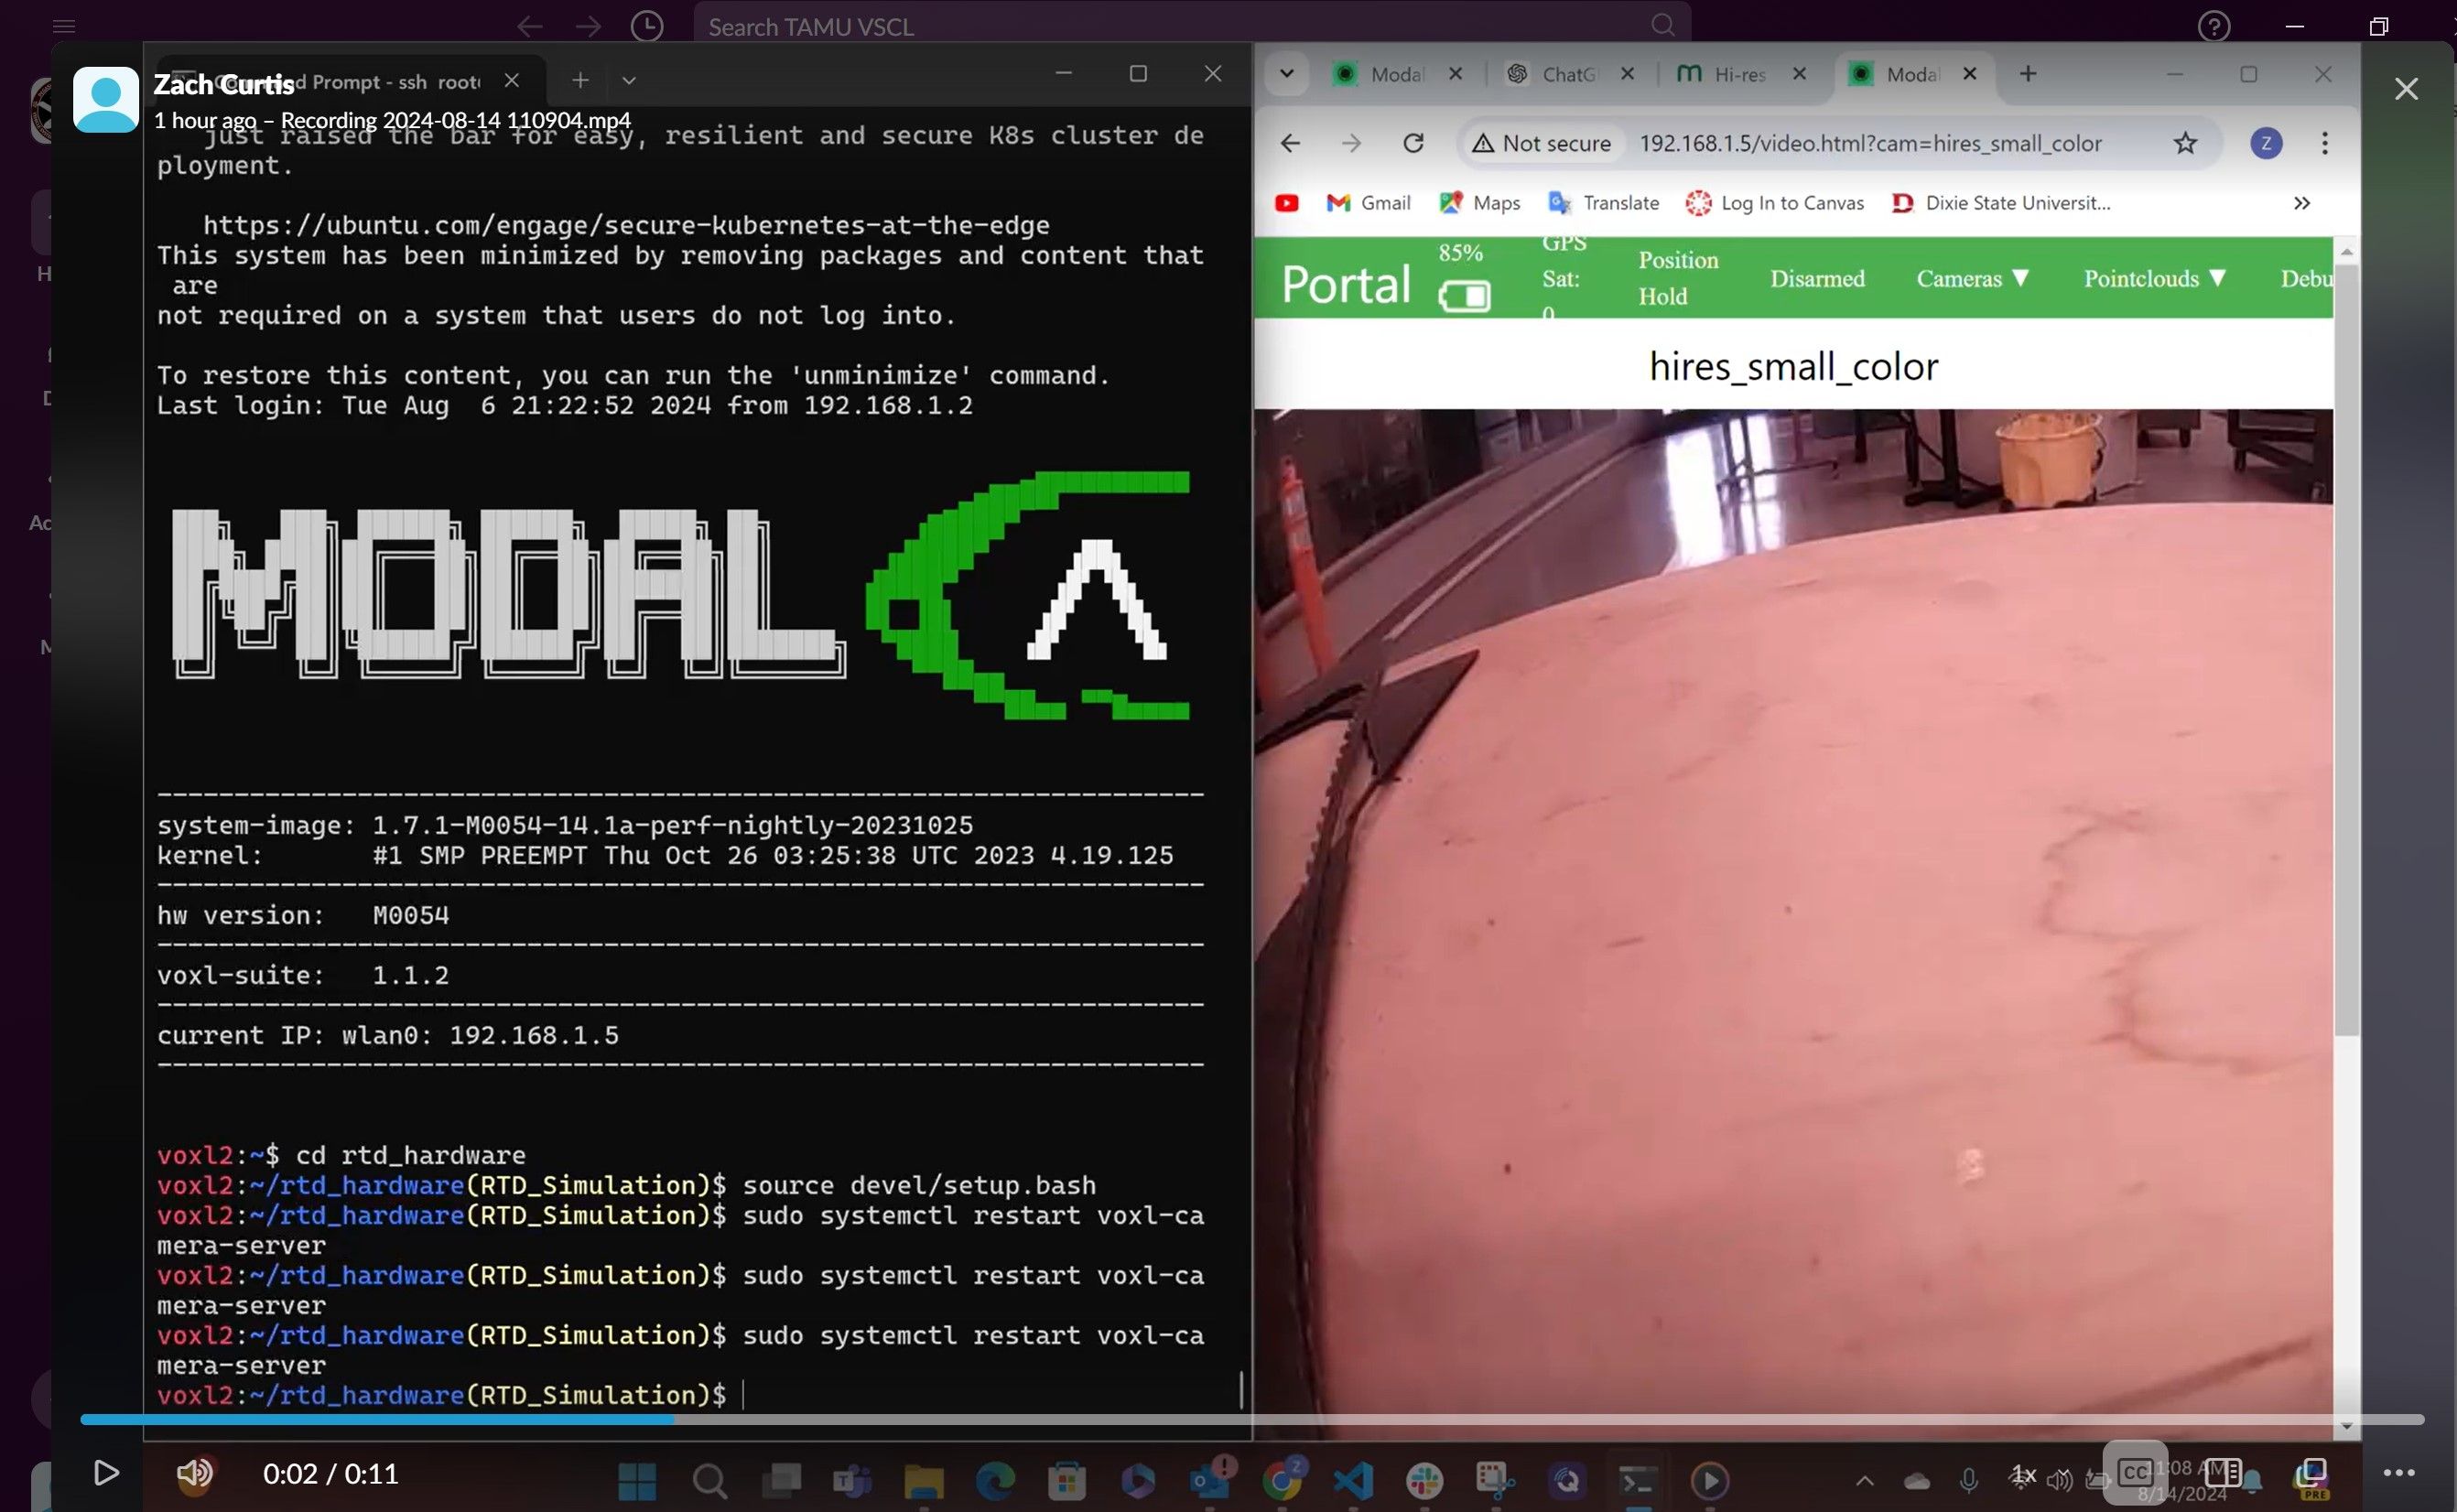2457x1512 pixels.
Task: Click the magnifier icon in Slack search bar
Action: (1662, 26)
